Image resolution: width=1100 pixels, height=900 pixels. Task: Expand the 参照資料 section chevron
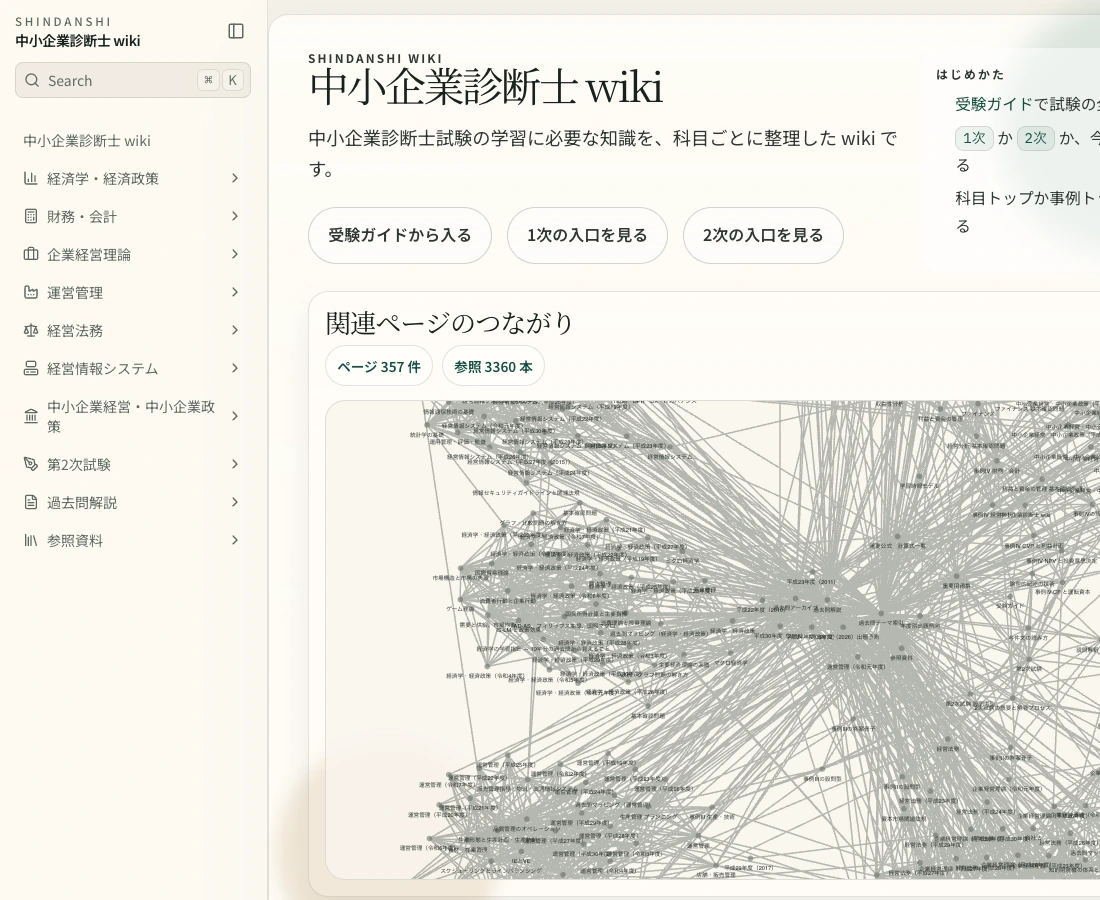coord(235,539)
